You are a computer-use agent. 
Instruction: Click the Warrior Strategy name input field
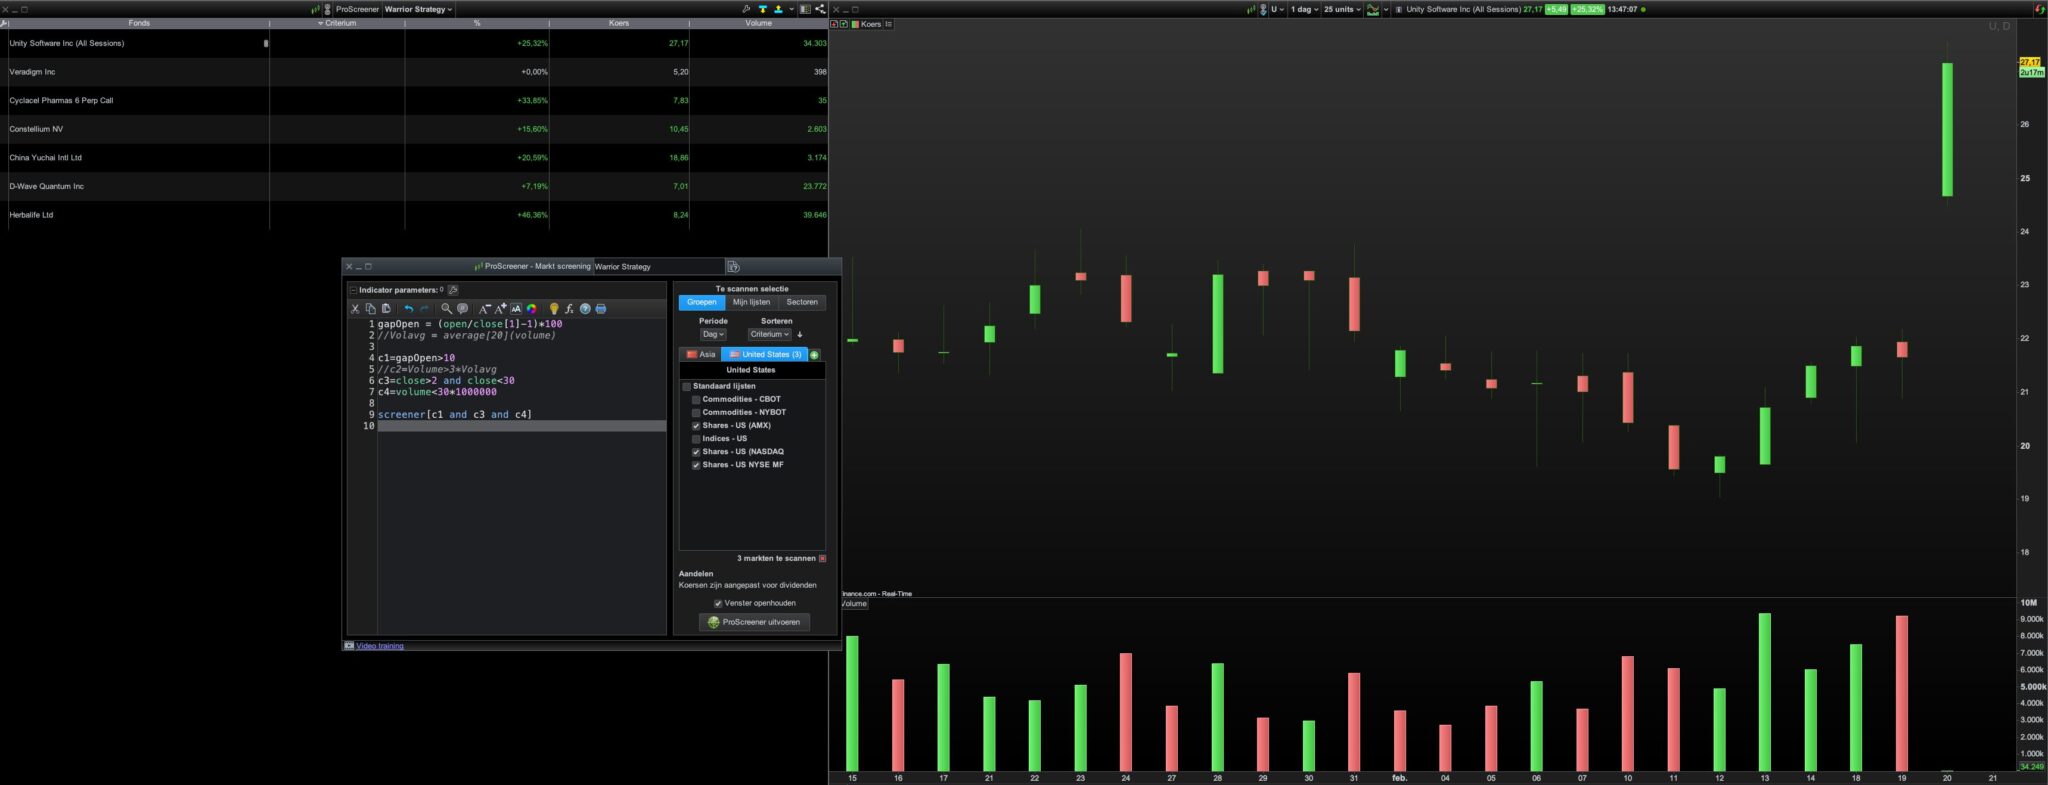(x=658, y=267)
